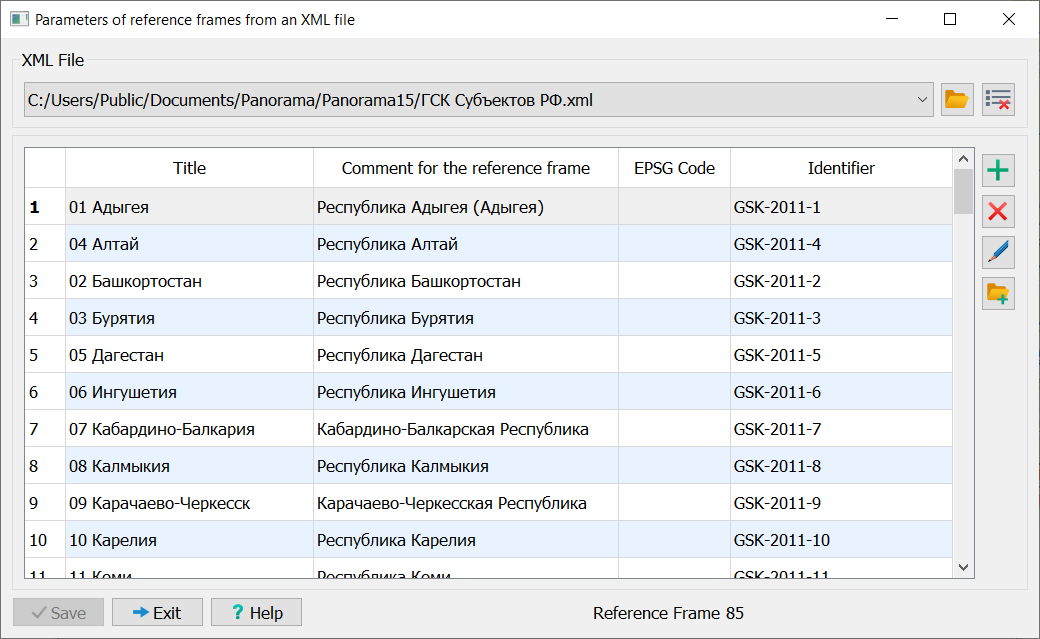1040x639 pixels.
Task: Delete reference frame using red X icon
Action: click(x=998, y=211)
